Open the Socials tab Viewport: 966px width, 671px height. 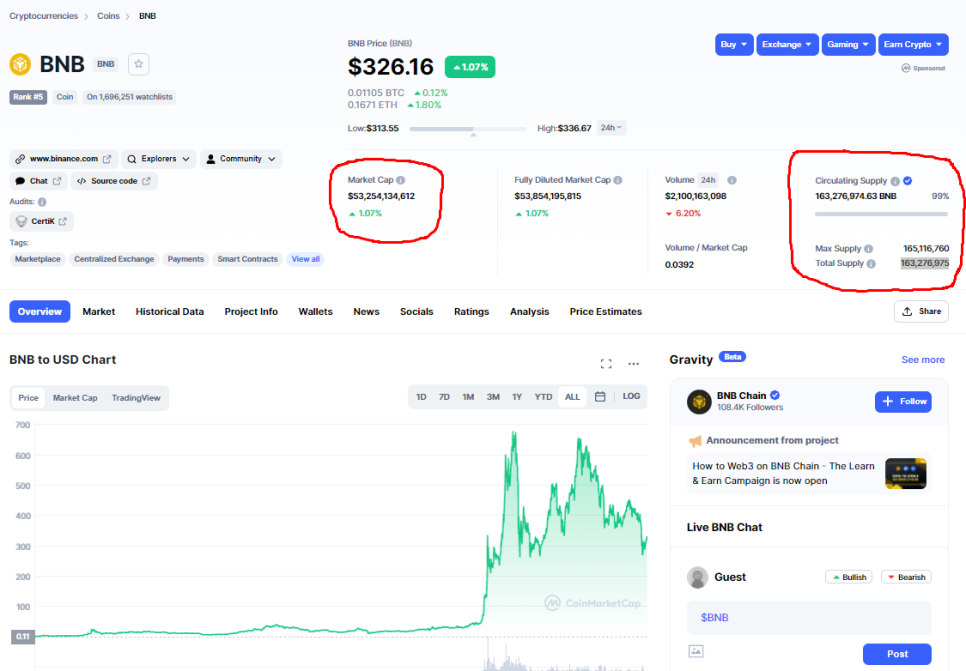point(416,312)
